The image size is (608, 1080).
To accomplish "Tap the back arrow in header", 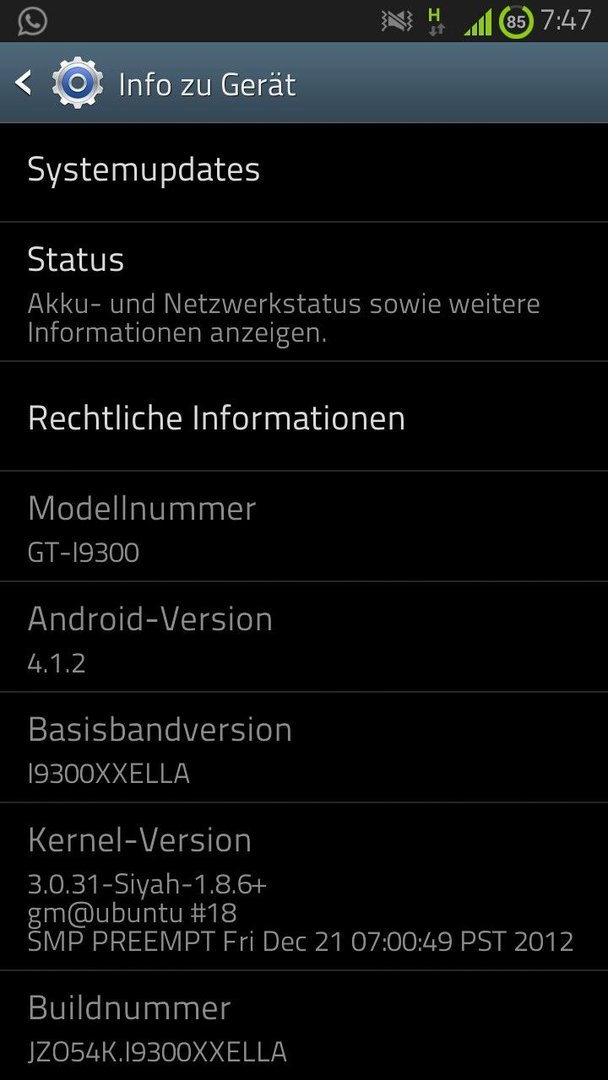I will coord(23,83).
